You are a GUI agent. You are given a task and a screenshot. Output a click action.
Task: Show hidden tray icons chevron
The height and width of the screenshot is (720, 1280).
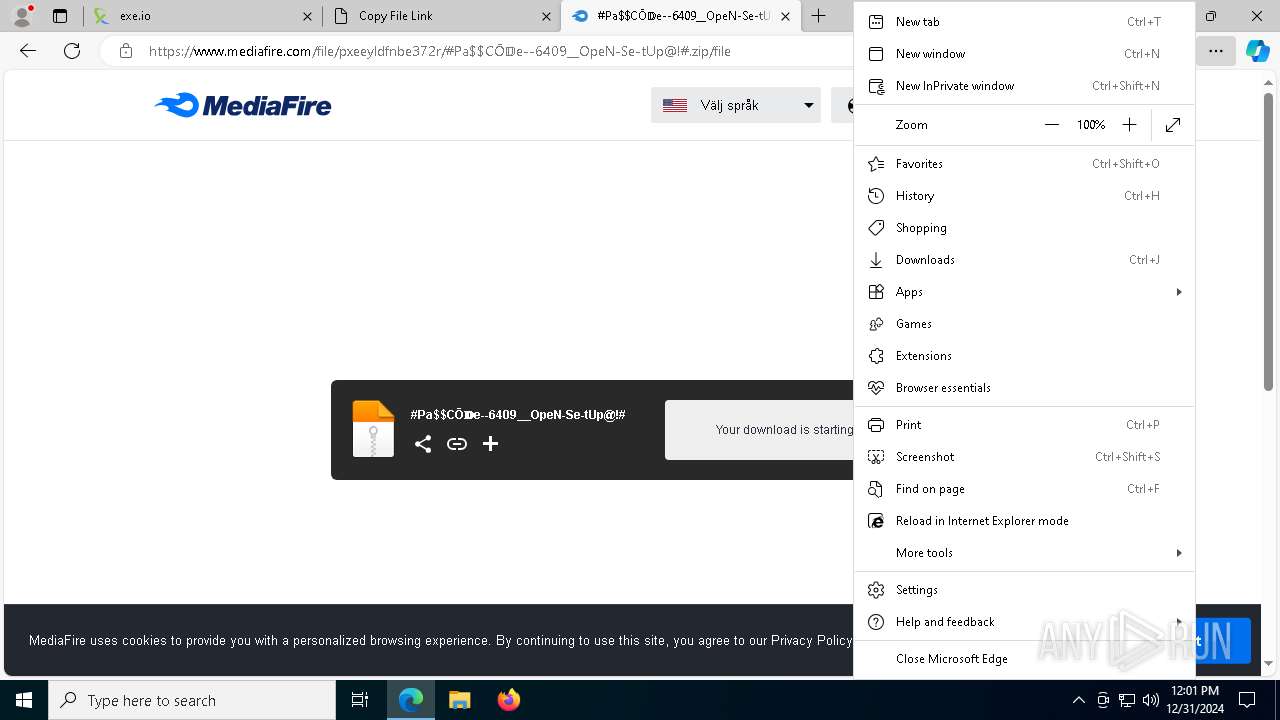[x=1078, y=700]
